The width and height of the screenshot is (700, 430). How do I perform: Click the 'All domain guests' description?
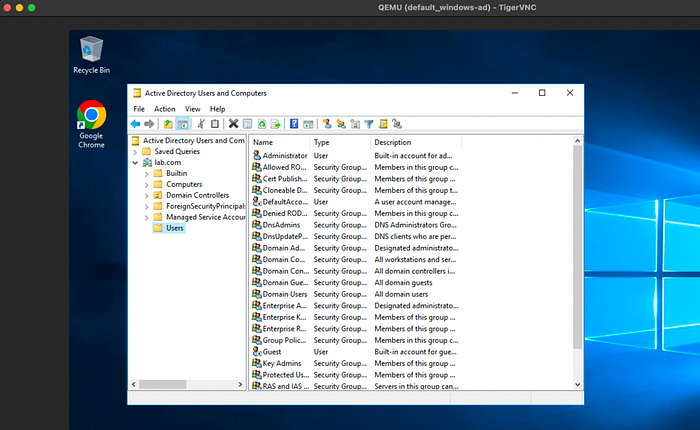pyautogui.click(x=403, y=282)
